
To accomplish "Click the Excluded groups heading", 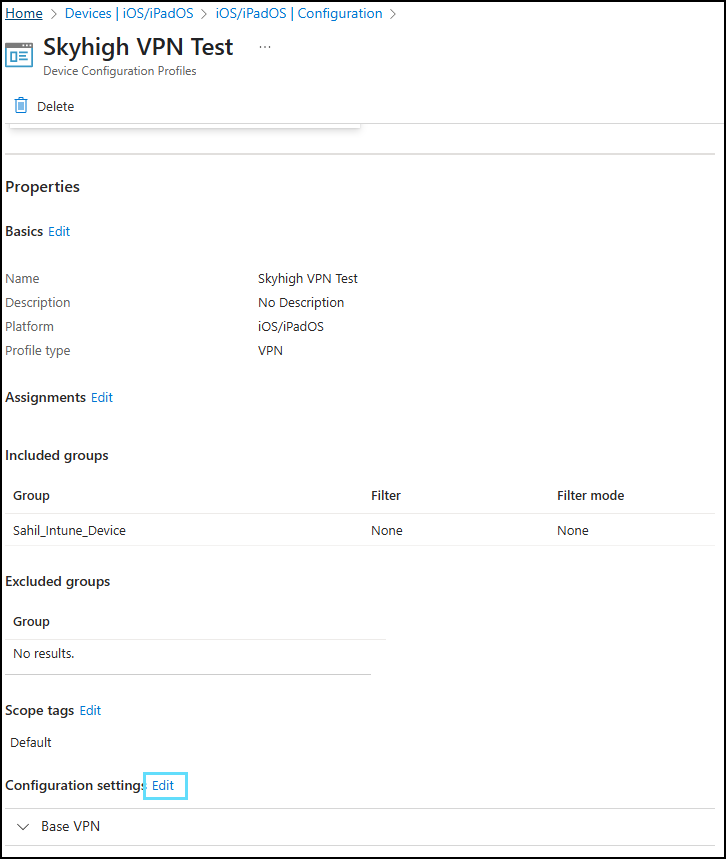I will [58, 581].
